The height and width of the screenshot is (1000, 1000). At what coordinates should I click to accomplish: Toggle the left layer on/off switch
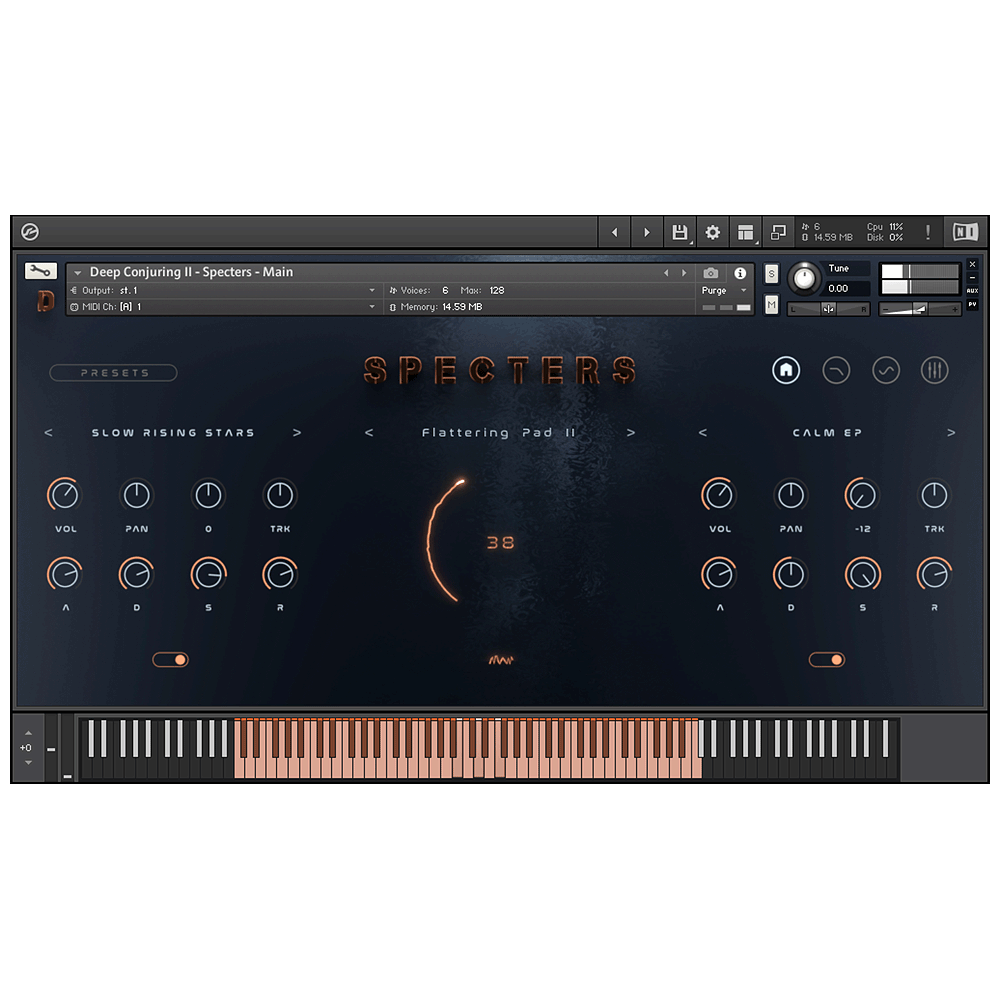click(x=170, y=659)
